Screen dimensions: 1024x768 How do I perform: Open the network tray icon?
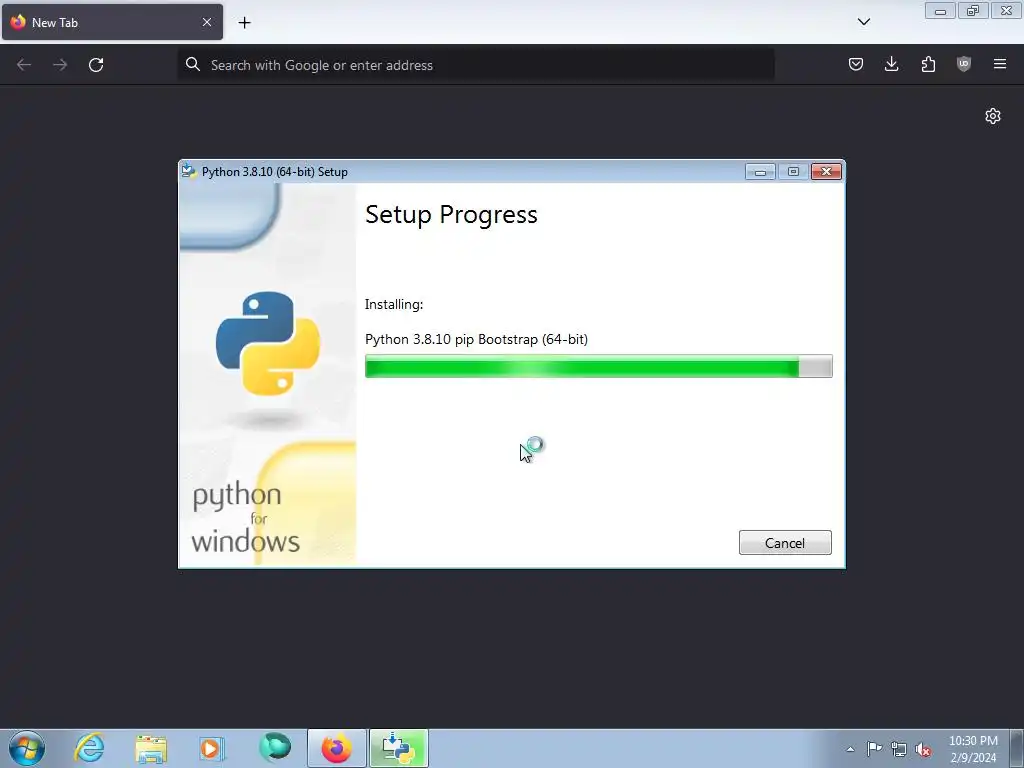click(899, 749)
